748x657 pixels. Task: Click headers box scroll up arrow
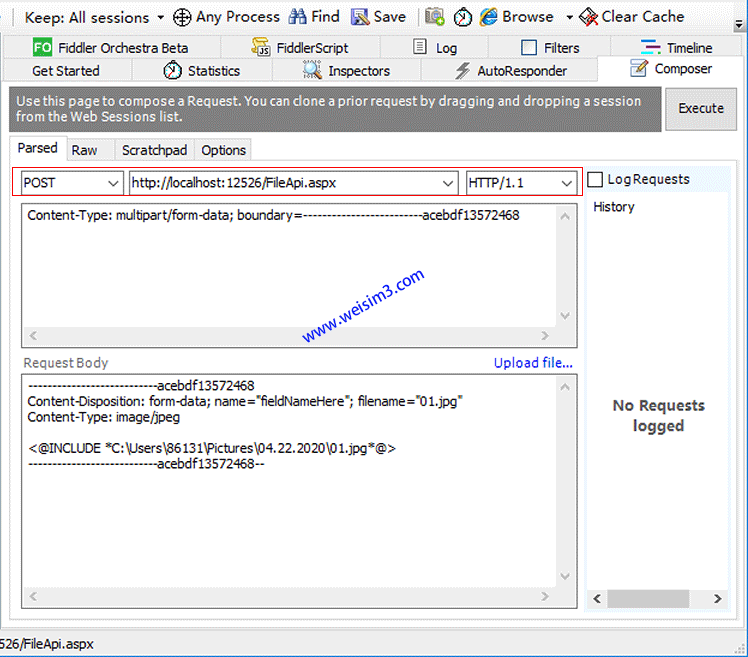[565, 216]
